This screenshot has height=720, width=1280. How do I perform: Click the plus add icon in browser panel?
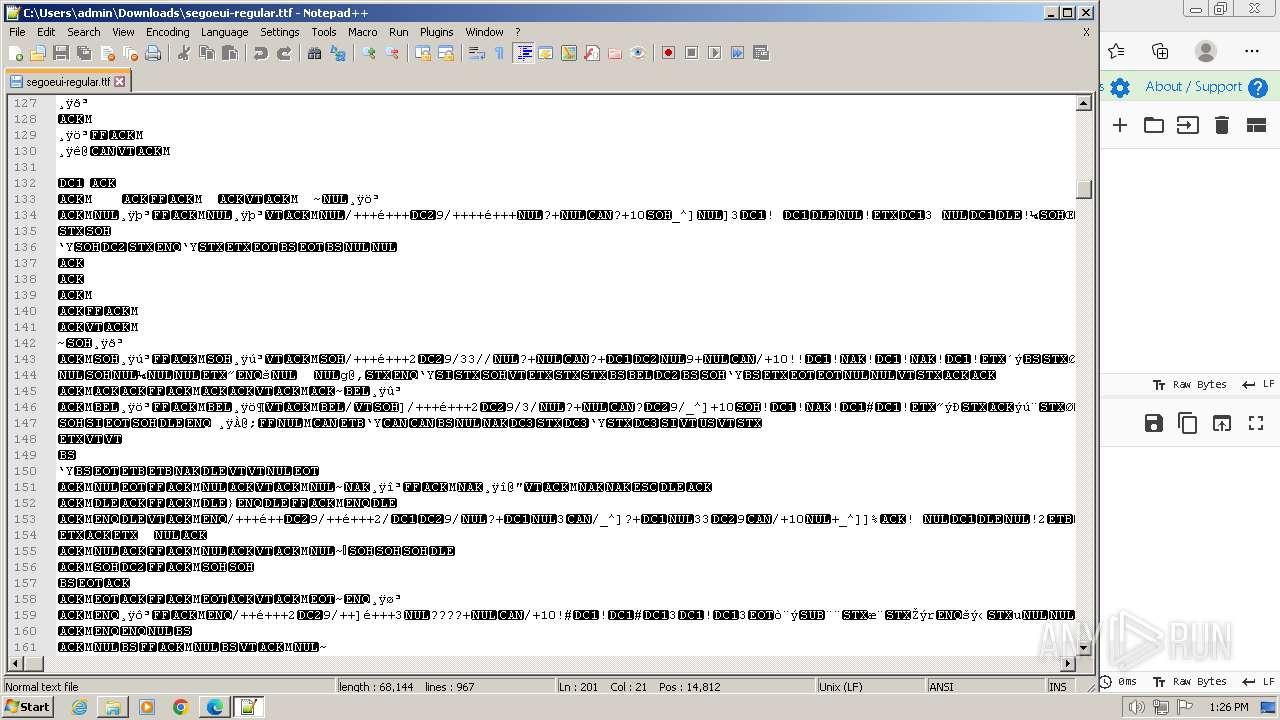(1120, 125)
